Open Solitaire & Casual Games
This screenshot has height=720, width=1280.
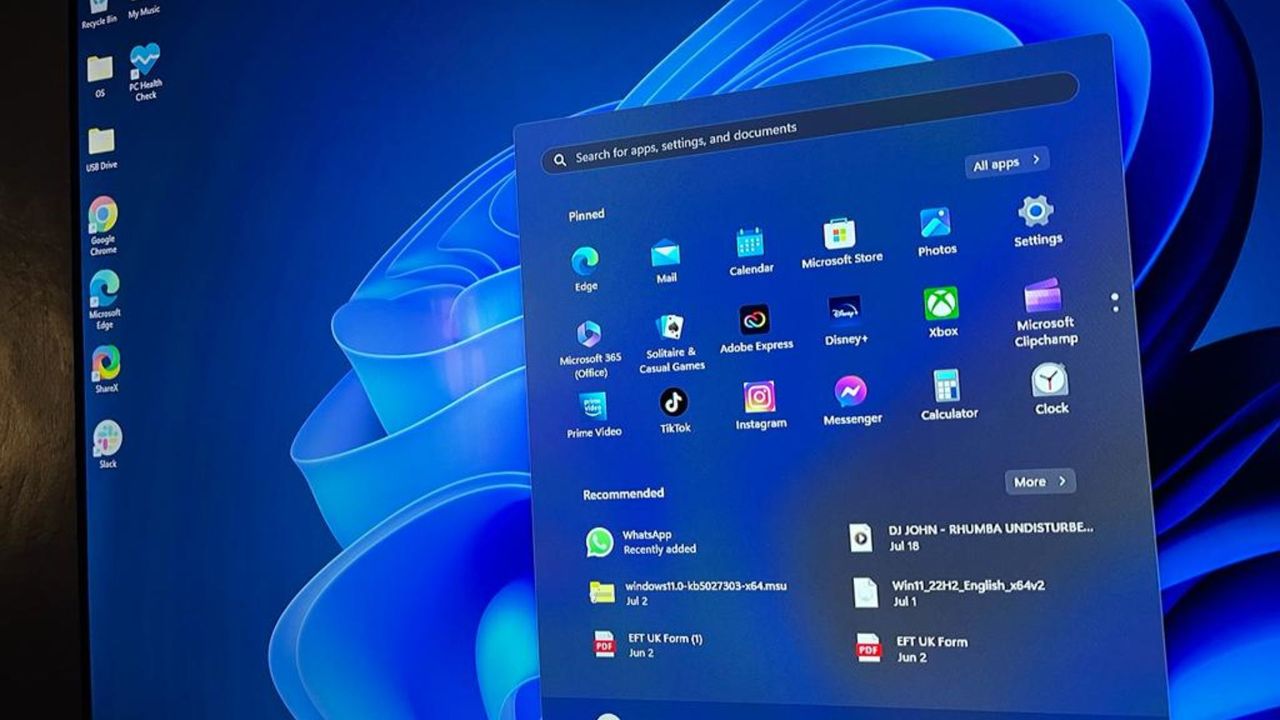(x=671, y=343)
